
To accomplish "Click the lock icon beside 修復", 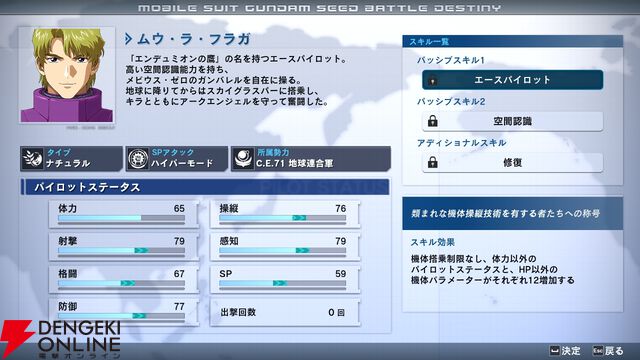I will coord(433,162).
